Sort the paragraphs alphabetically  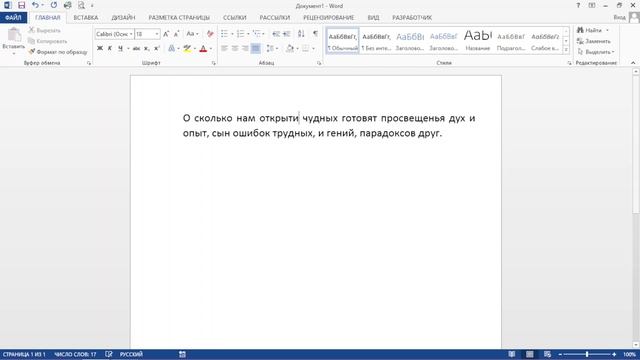pos(301,34)
